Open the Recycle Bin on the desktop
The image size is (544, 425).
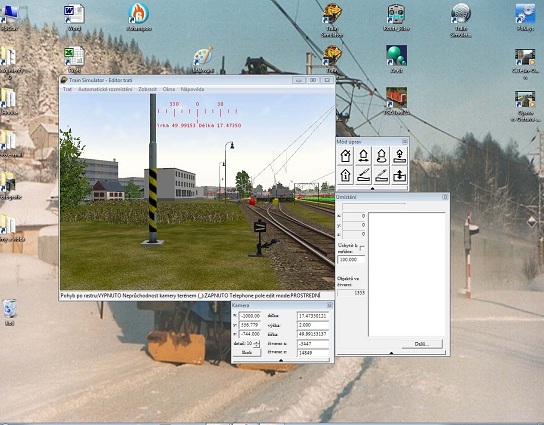click(9, 312)
